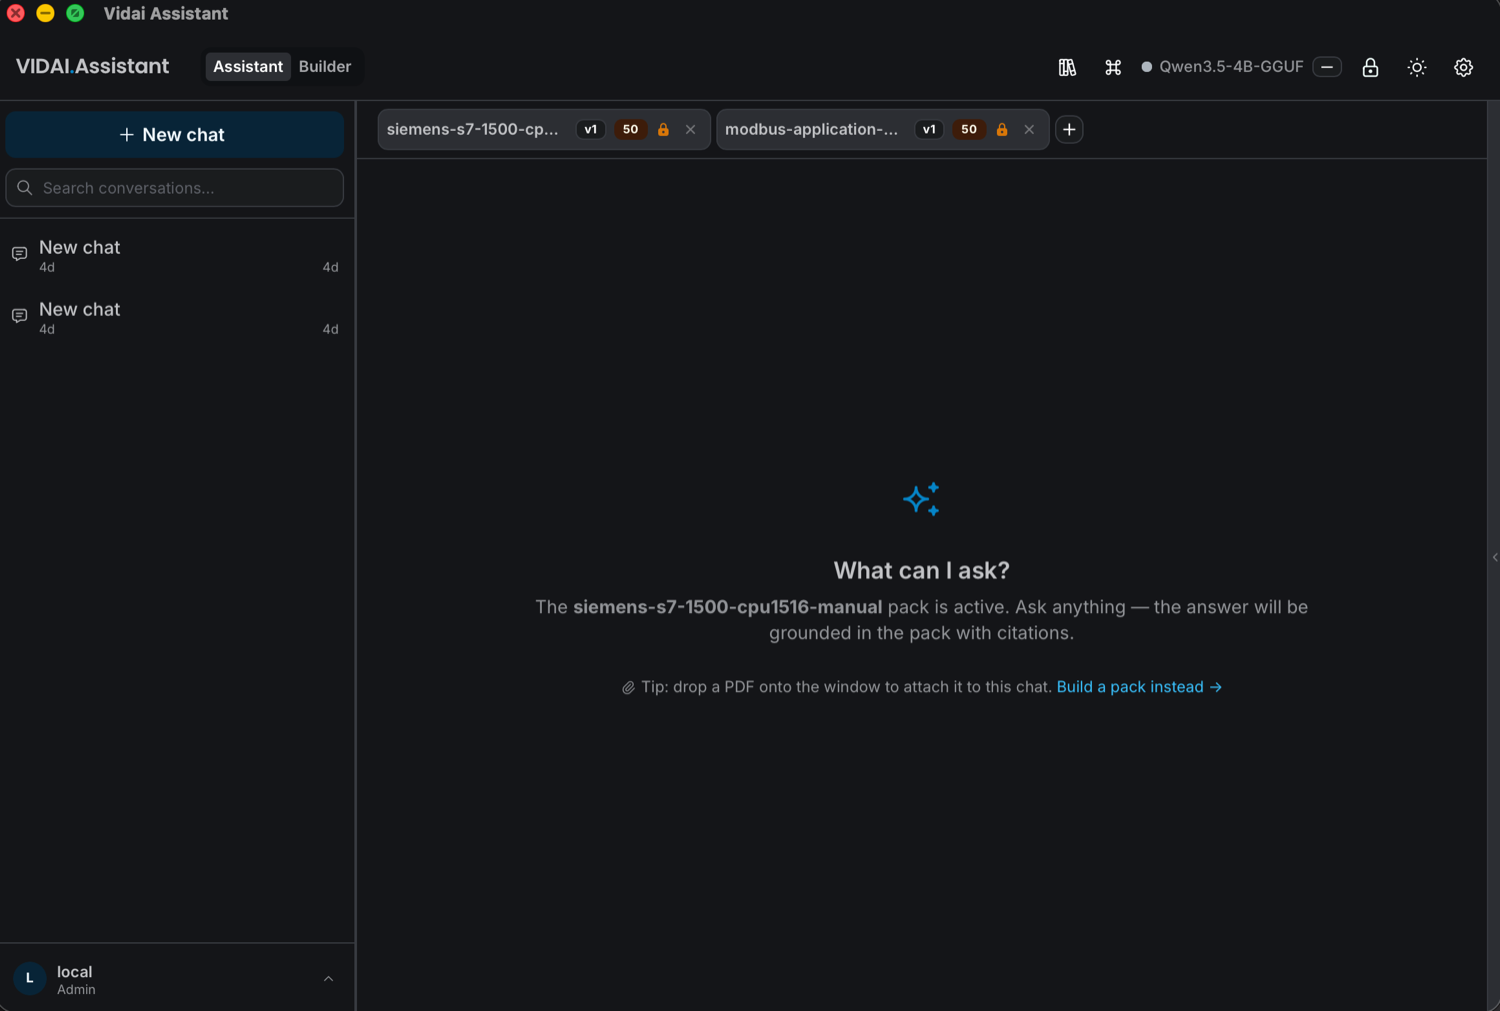
Task: Expand the local Admin user menu chevron
Action: tap(328, 979)
